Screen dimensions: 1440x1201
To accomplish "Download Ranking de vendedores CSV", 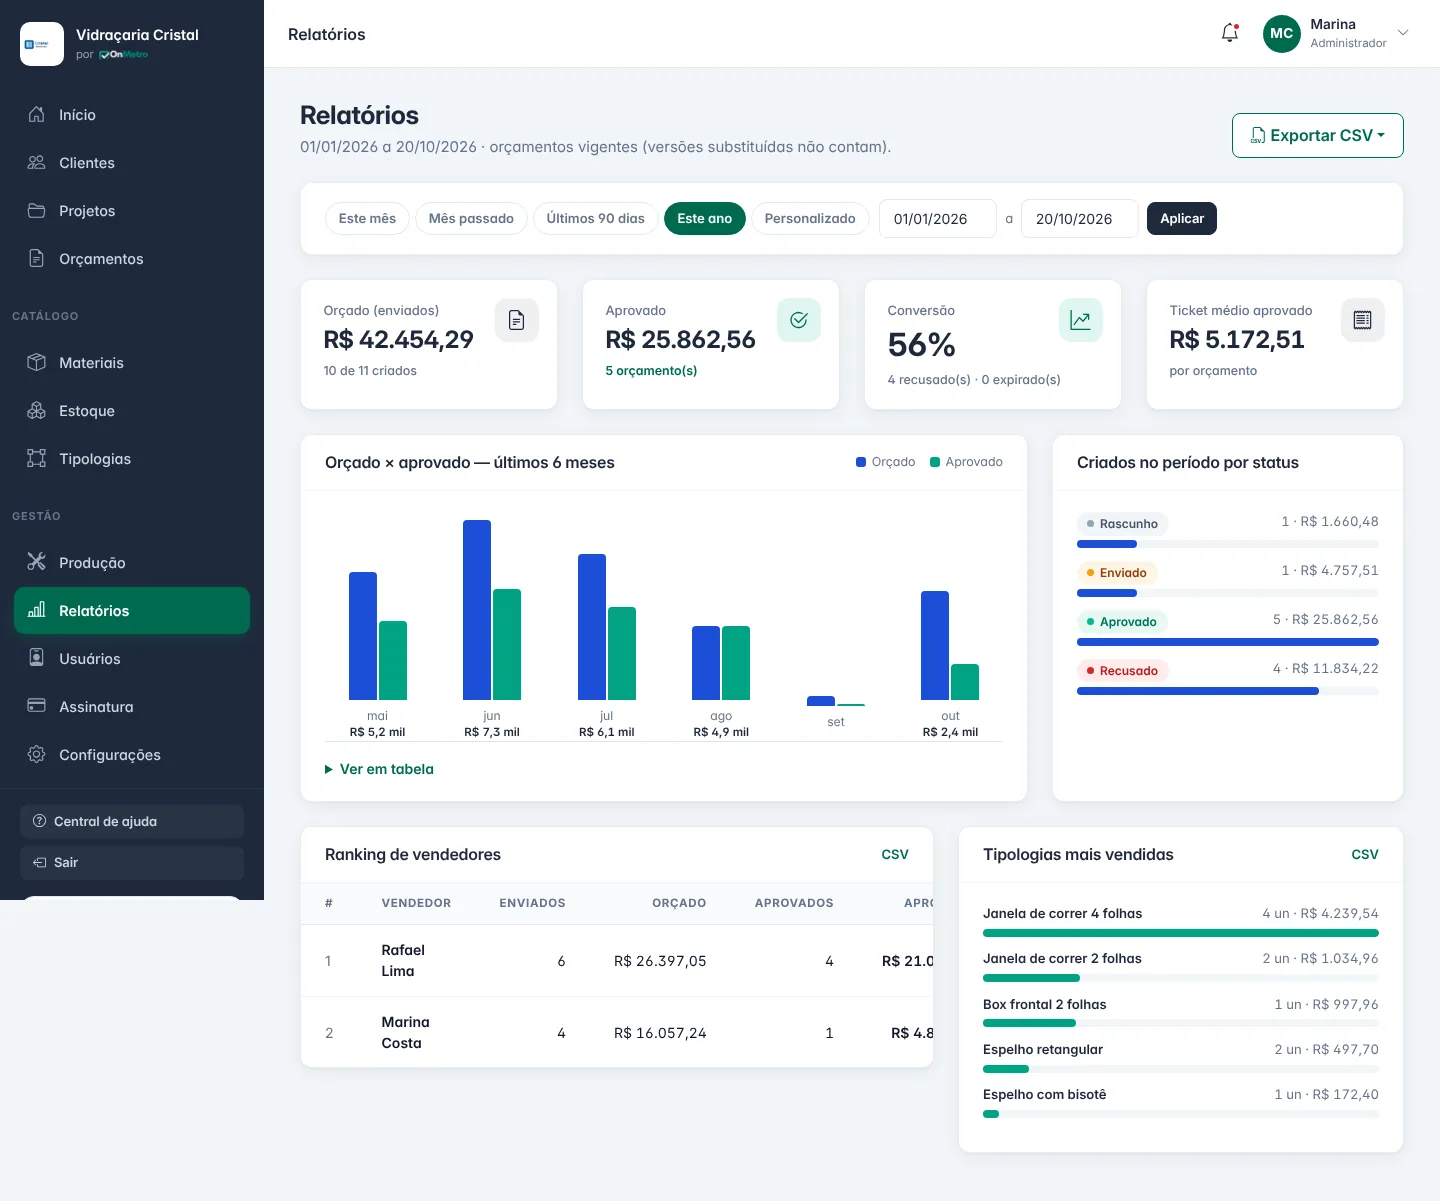I will [x=895, y=854].
